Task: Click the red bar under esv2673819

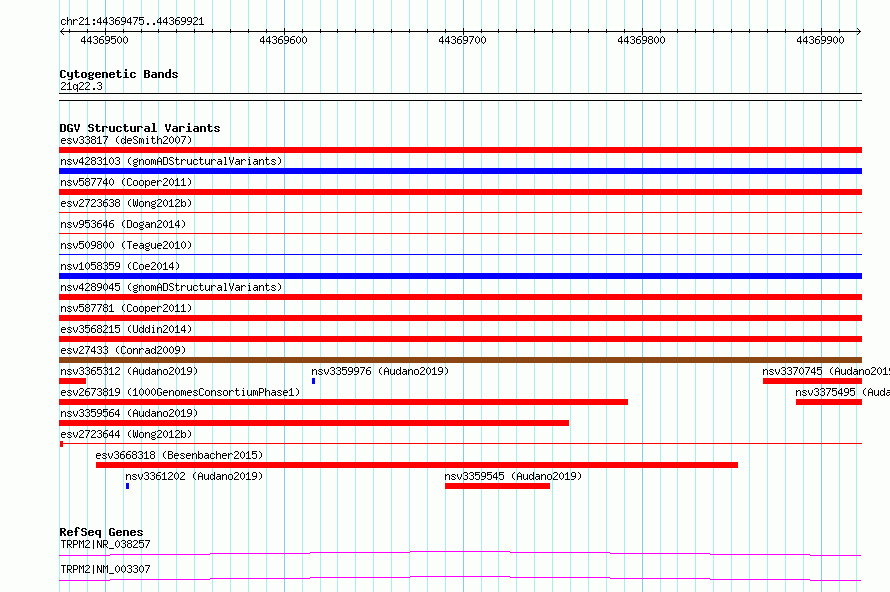Action: click(x=343, y=402)
